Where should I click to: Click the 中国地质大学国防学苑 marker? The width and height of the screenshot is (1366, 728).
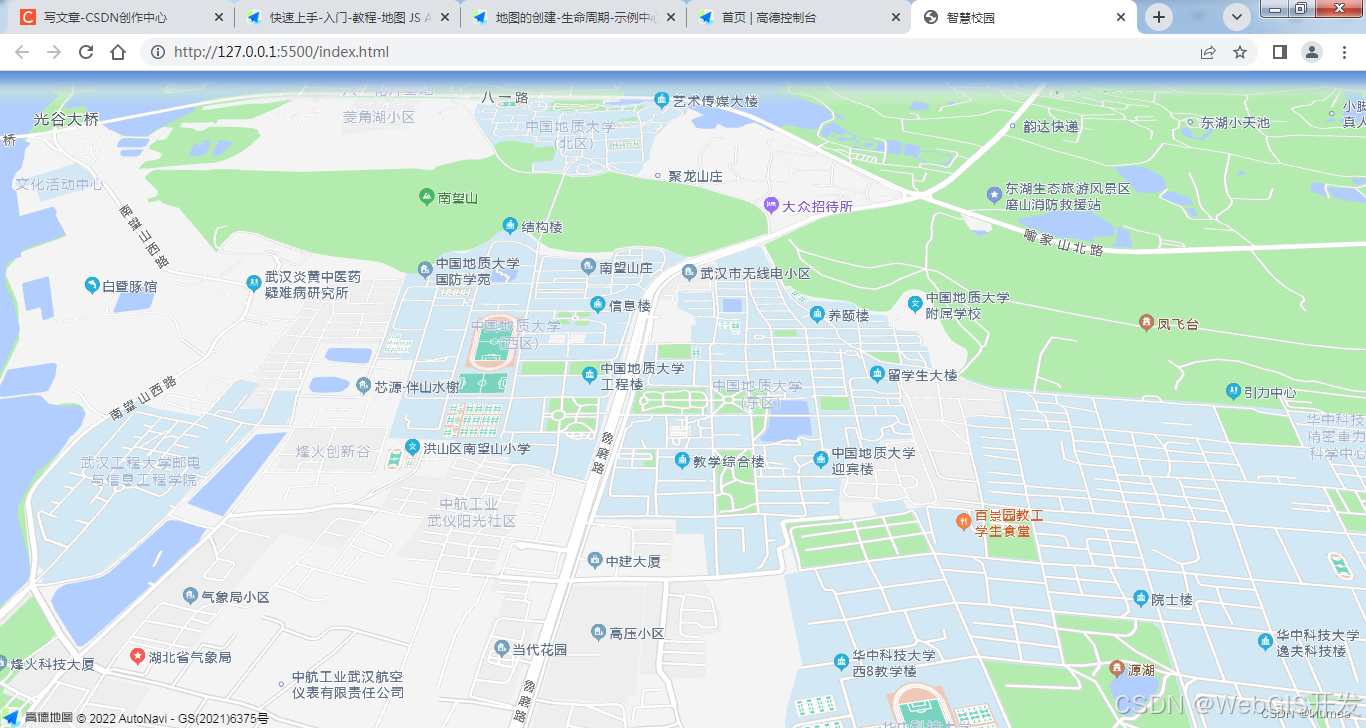(424, 269)
